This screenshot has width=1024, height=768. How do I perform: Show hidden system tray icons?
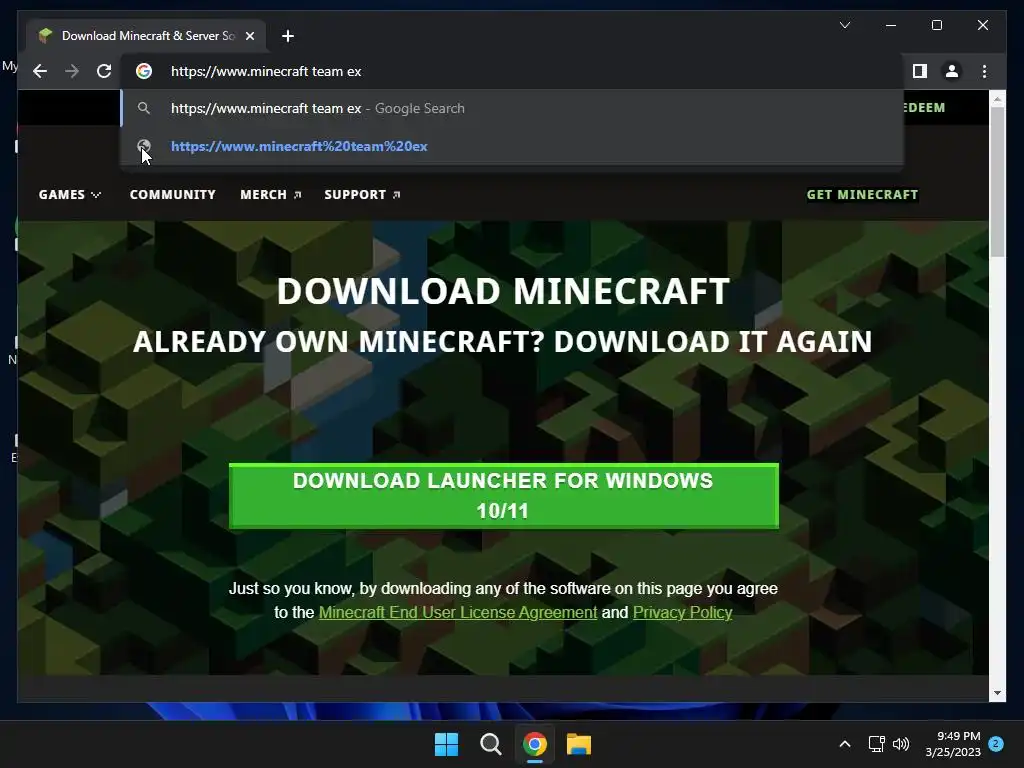coord(844,744)
